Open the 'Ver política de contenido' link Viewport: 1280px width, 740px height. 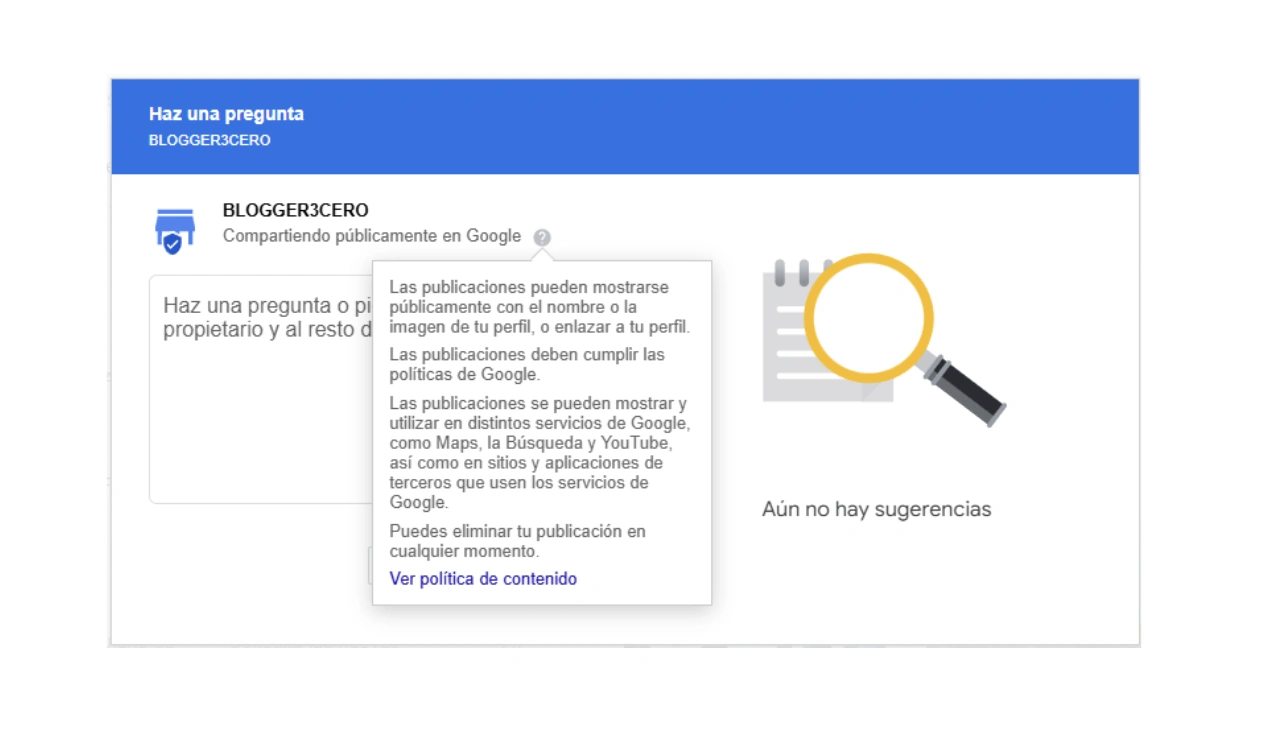pos(483,579)
